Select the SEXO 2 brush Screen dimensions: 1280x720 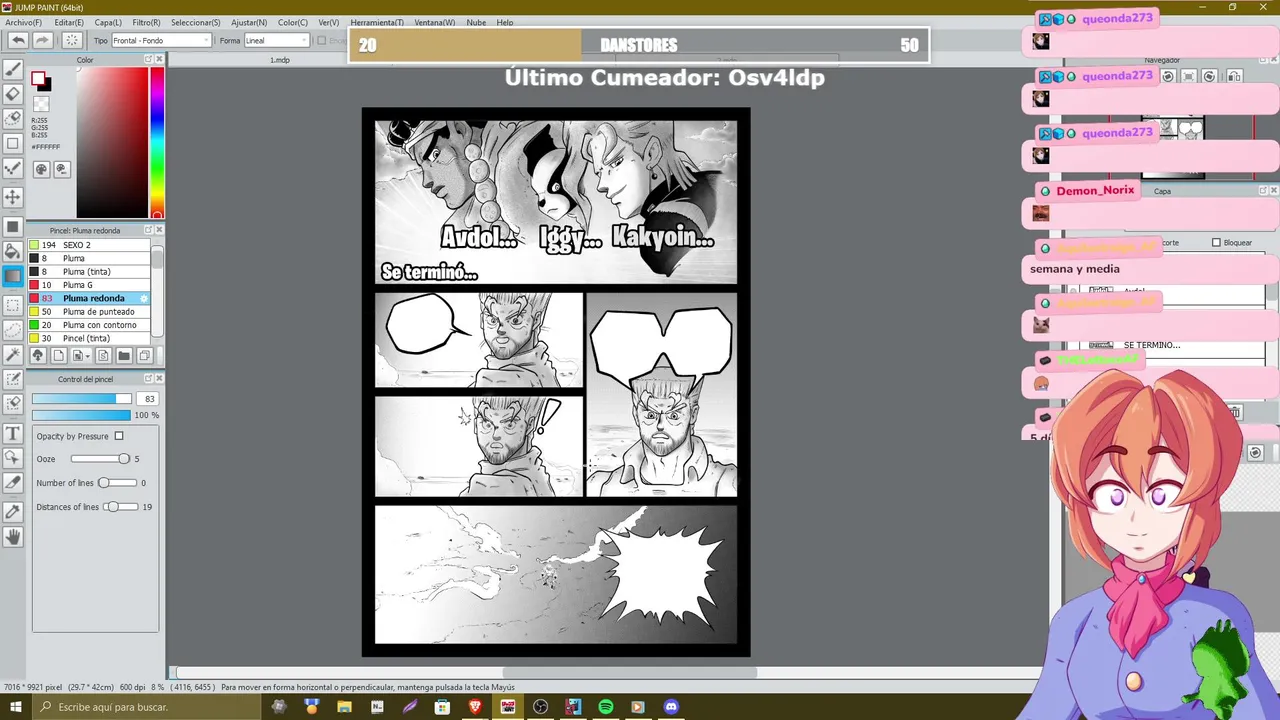pyautogui.click(x=89, y=245)
